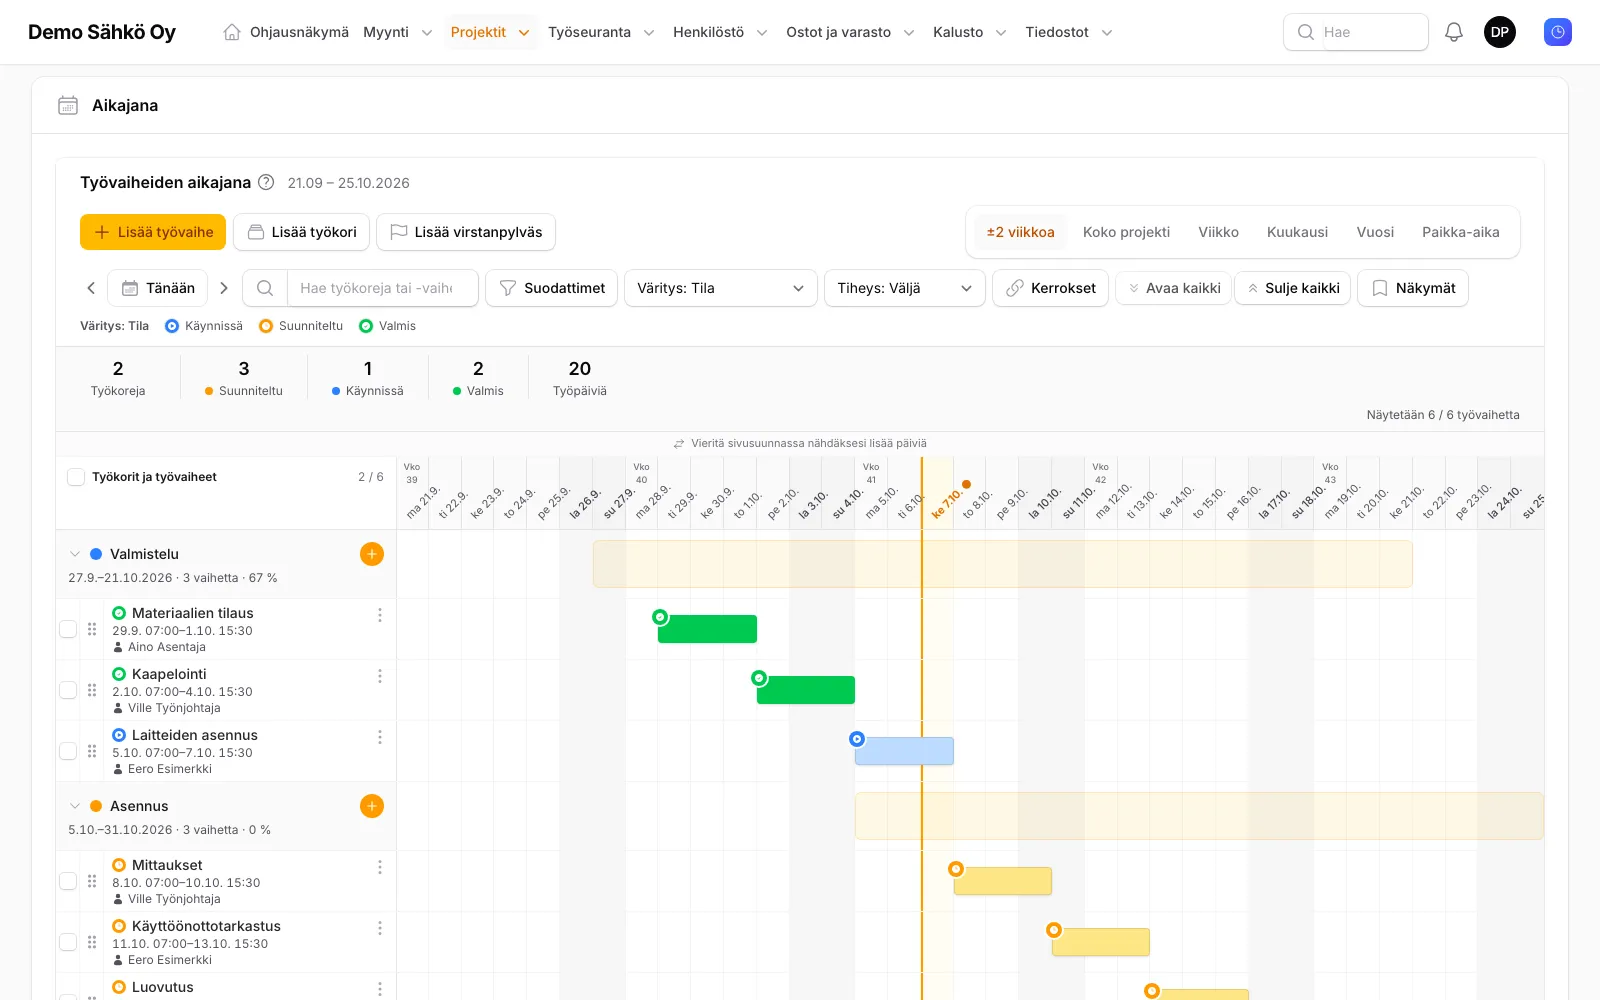Image resolution: width=1600 pixels, height=1000 pixels.
Task: Click the Lisää työvaihe button
Action: (153, 232)
